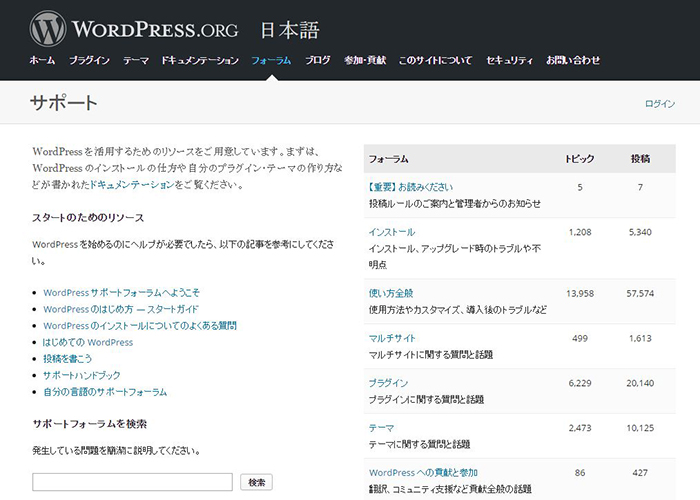The height and width of the screenshot is (500, 700).
Task: Open 投稿を書こう link
Action: [x=67, y=358]
